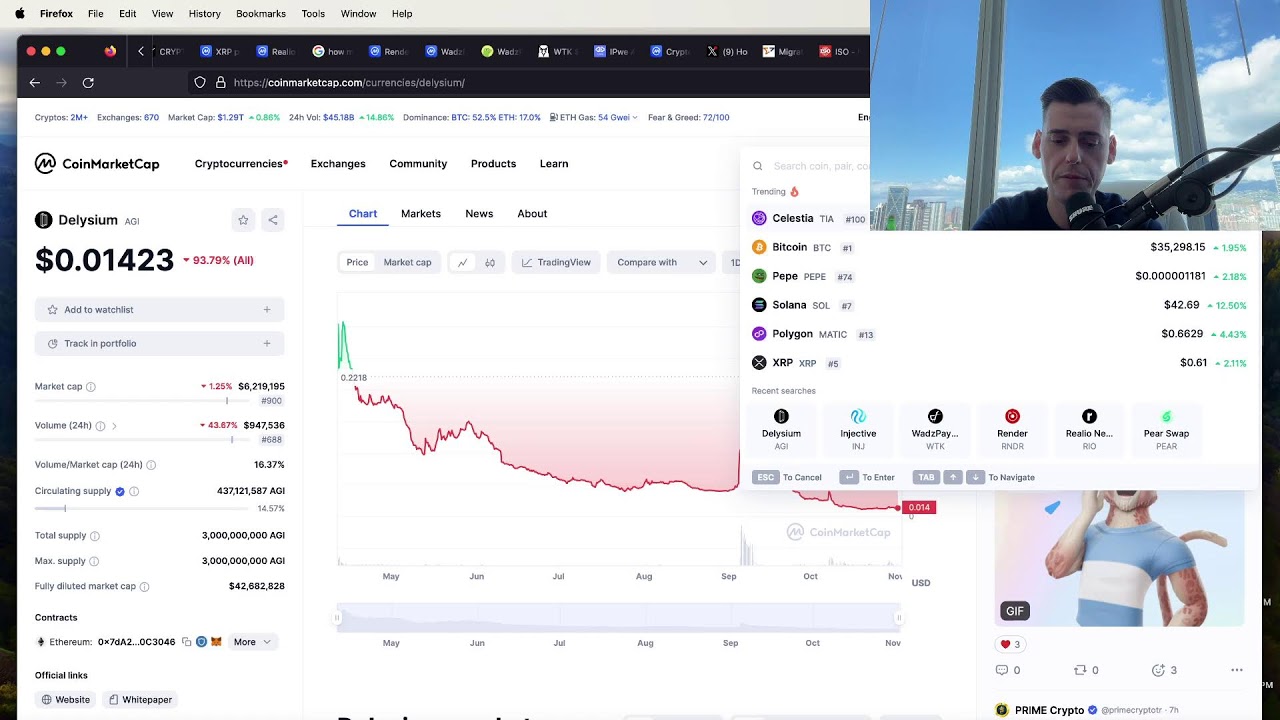Click the Circulating supply info icon
This screenshot has width=1280, height=720.
pyautogui.click(x=134, y=492)
